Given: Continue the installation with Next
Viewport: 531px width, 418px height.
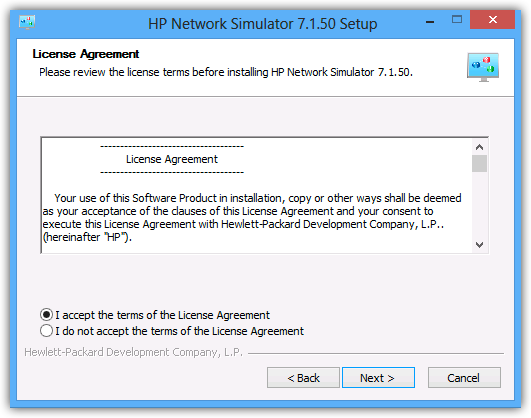Looking at the screenshot, I should [378, 378].
